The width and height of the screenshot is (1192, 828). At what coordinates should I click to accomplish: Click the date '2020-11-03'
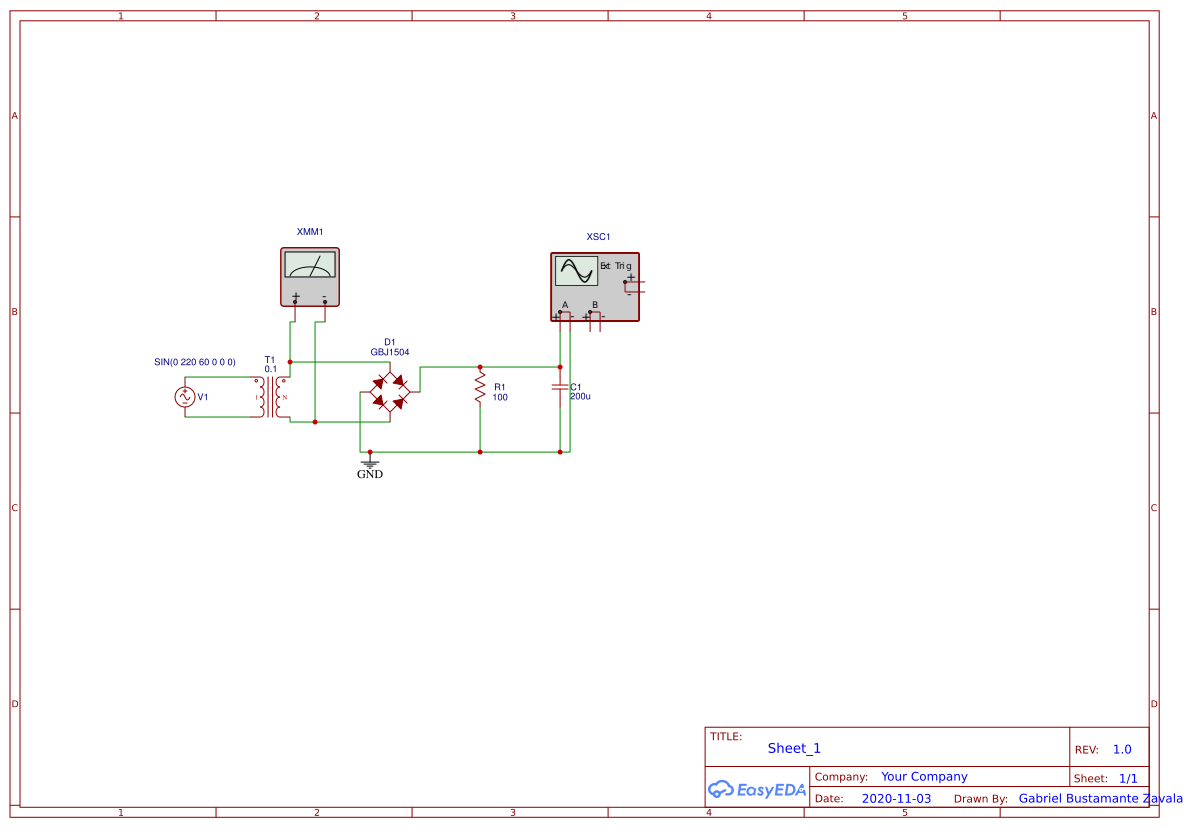896,798
